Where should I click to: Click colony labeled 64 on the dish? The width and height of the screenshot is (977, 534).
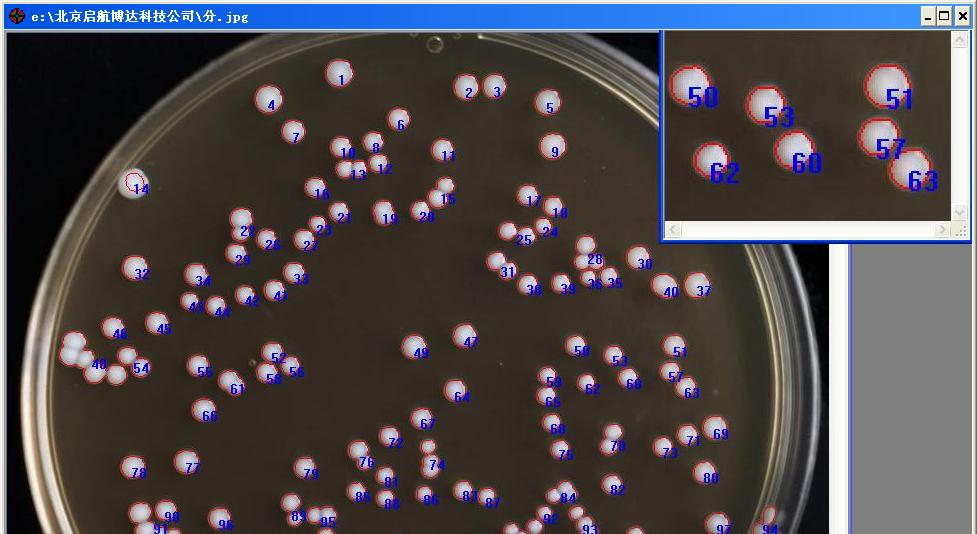(455, 391)
